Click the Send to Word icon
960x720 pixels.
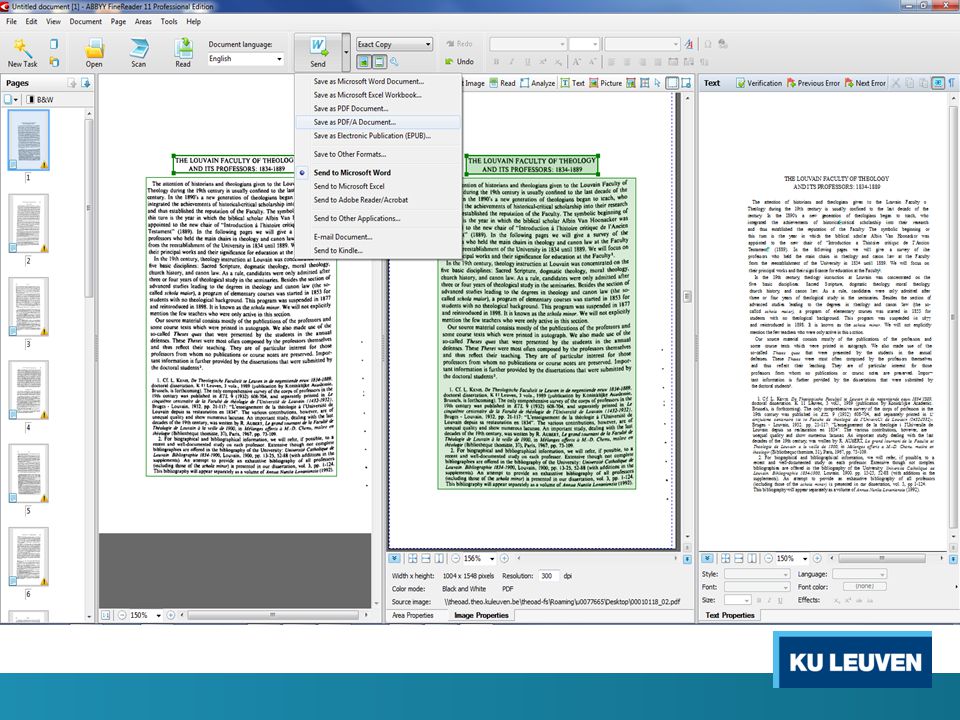pos(318,47)
